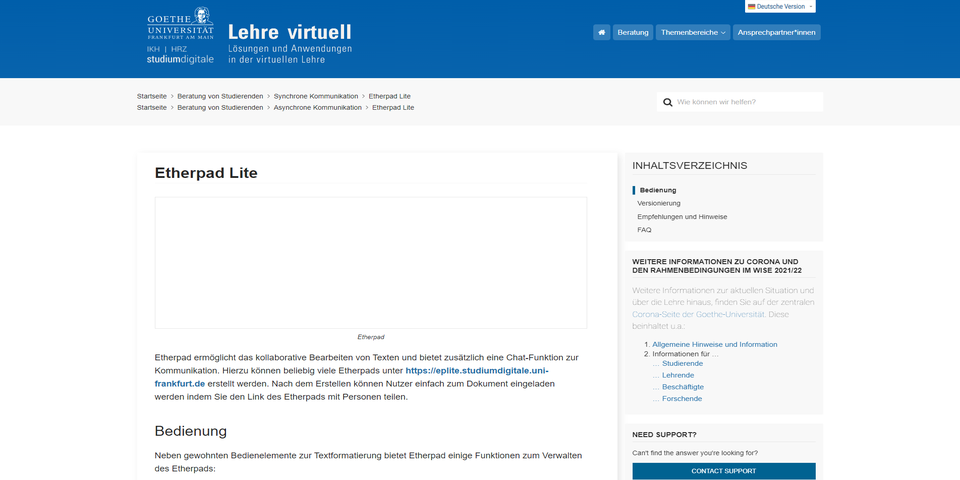960x480 pixels.
Task: Expand the Themenbereiche menu
Action: pyautogui.click(x=692, y=32)
